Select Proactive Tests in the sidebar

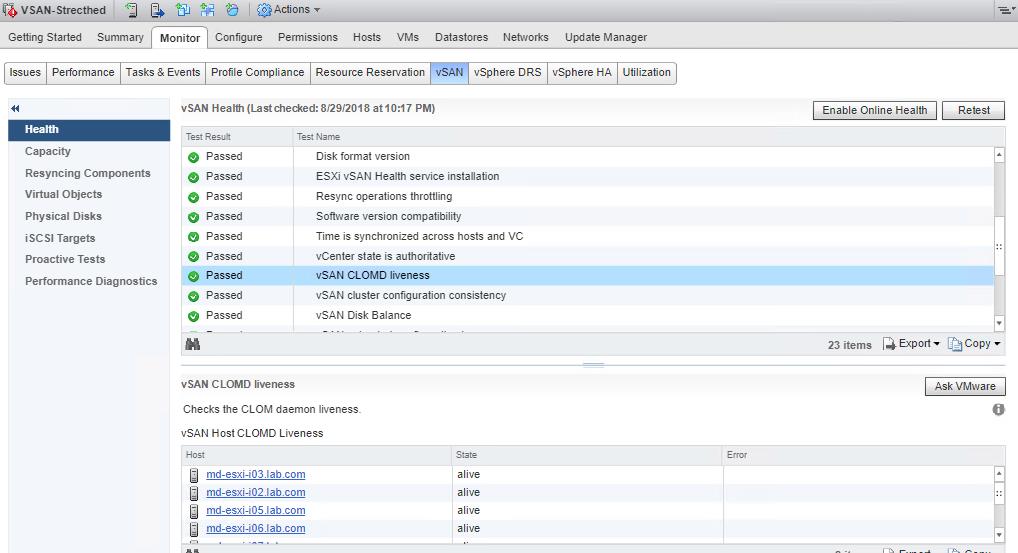pyautogui.click(x=89, y=260)
